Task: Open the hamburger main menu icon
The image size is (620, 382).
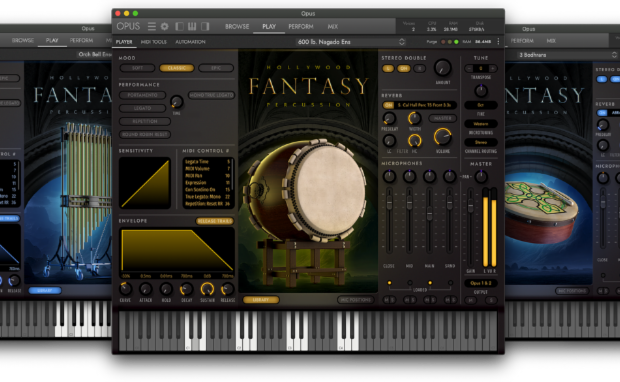Action: tap(151, 26)
